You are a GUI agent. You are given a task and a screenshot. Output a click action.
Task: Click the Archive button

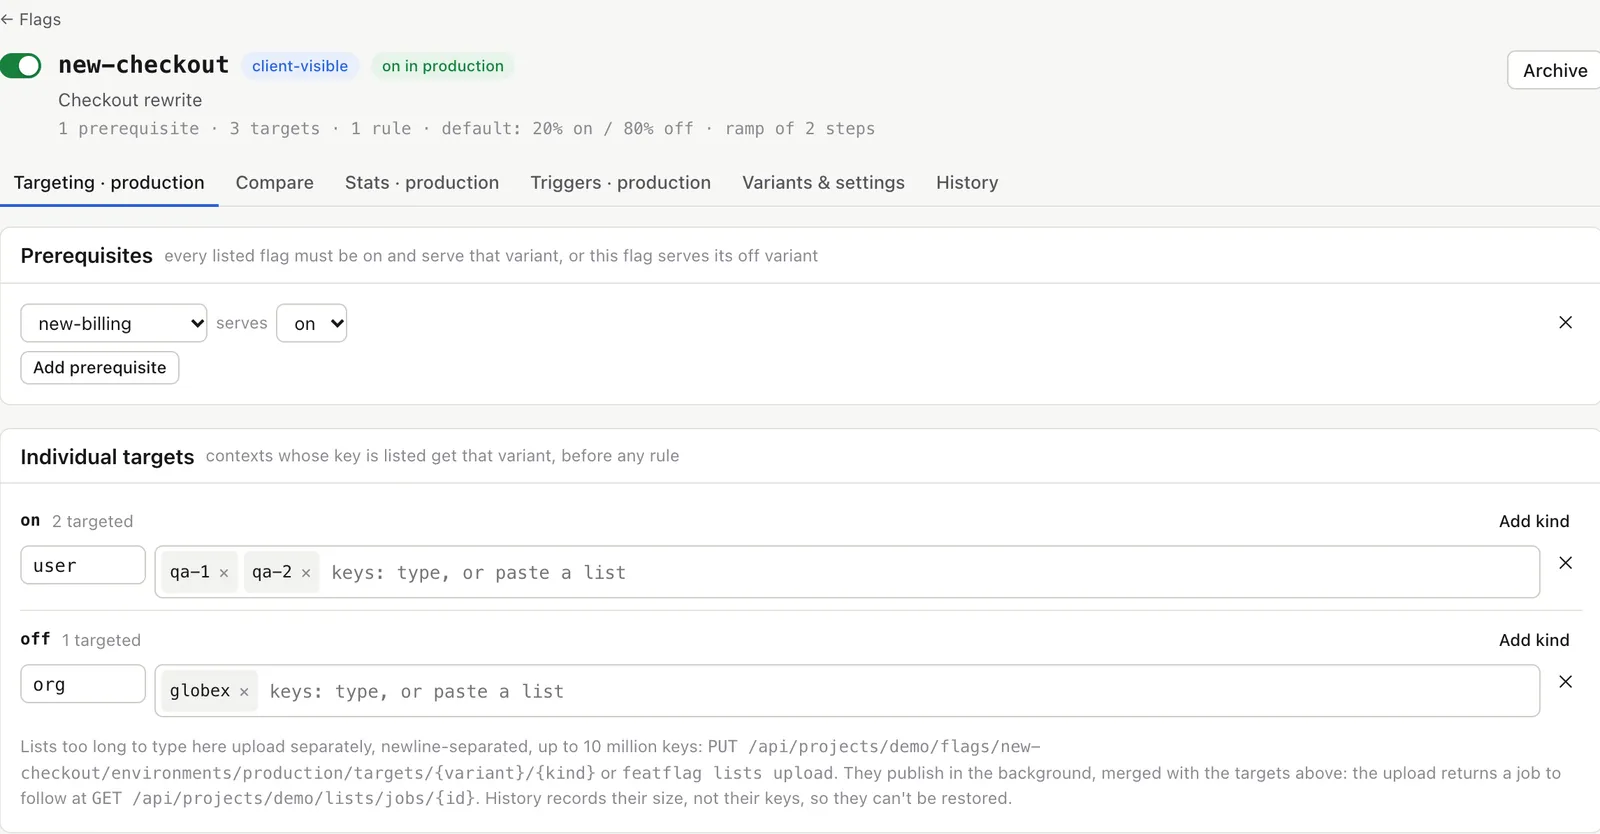pos(1555,70)
